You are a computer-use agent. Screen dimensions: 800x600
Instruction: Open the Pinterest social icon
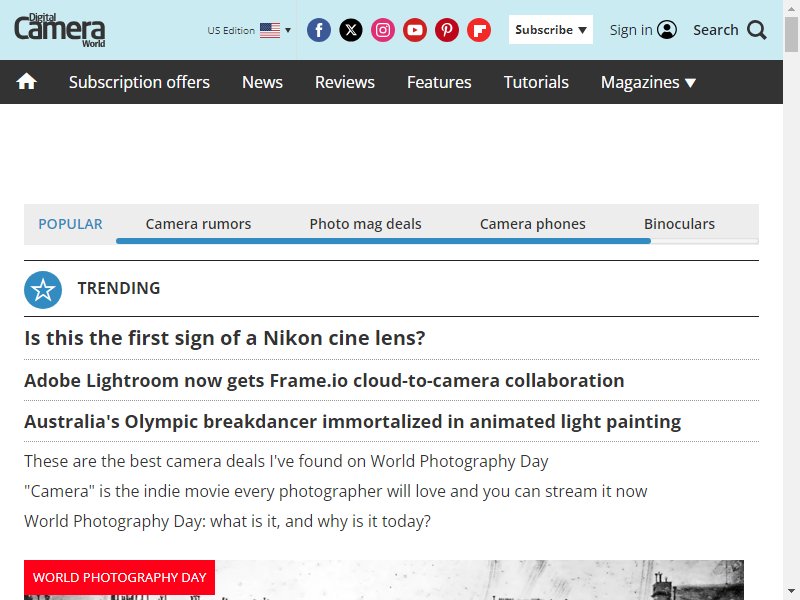coord(447,30)
